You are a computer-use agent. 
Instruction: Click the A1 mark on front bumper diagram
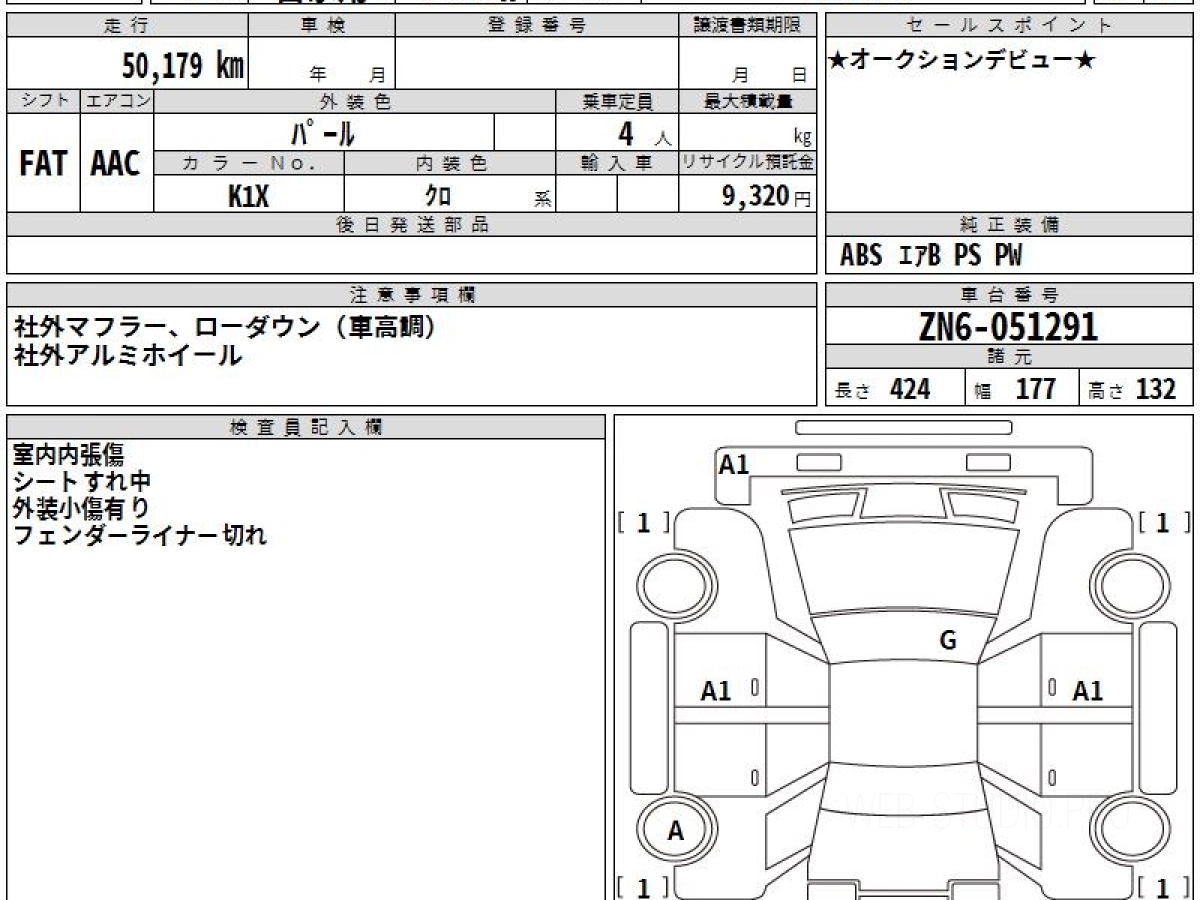coord(734,464)
